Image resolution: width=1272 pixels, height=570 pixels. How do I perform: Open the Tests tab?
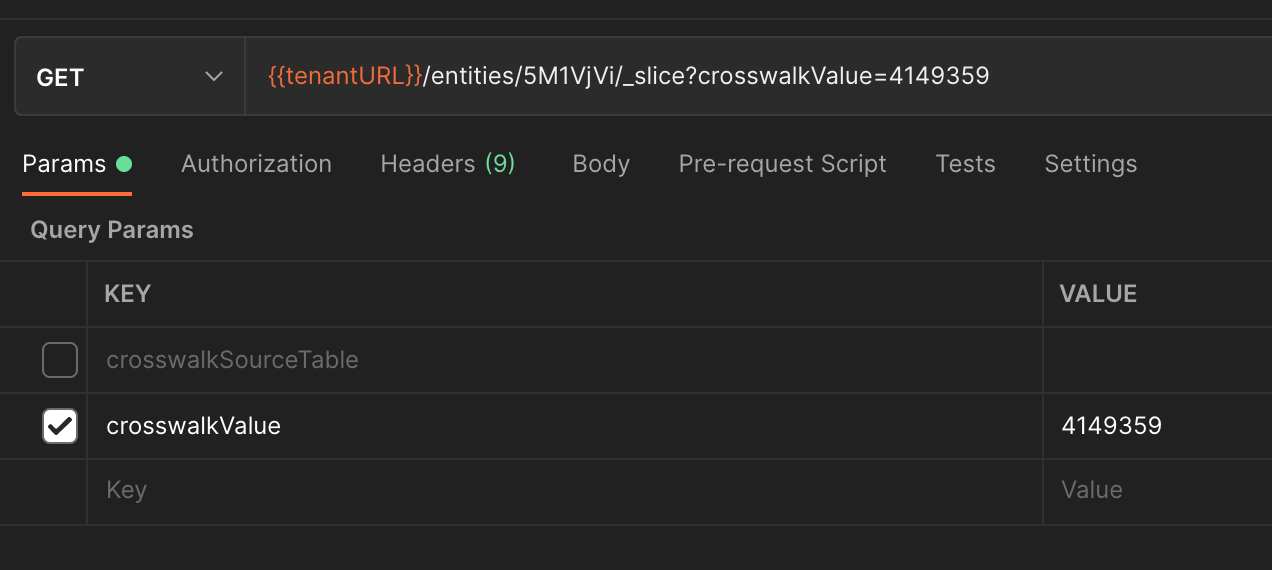pyautogui.click(x=965, y=164)
